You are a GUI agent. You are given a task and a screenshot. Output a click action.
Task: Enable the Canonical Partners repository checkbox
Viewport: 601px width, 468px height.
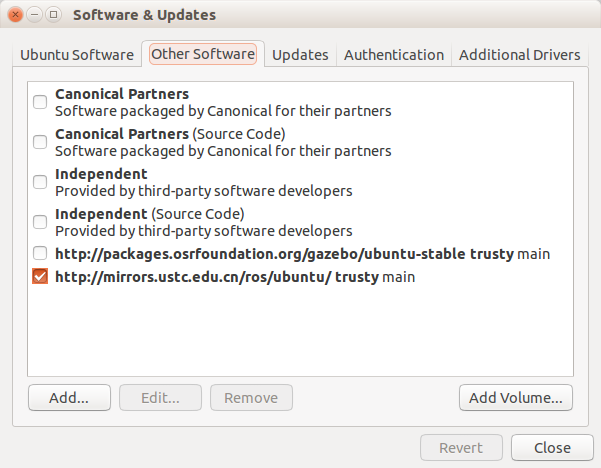(40, 102)
